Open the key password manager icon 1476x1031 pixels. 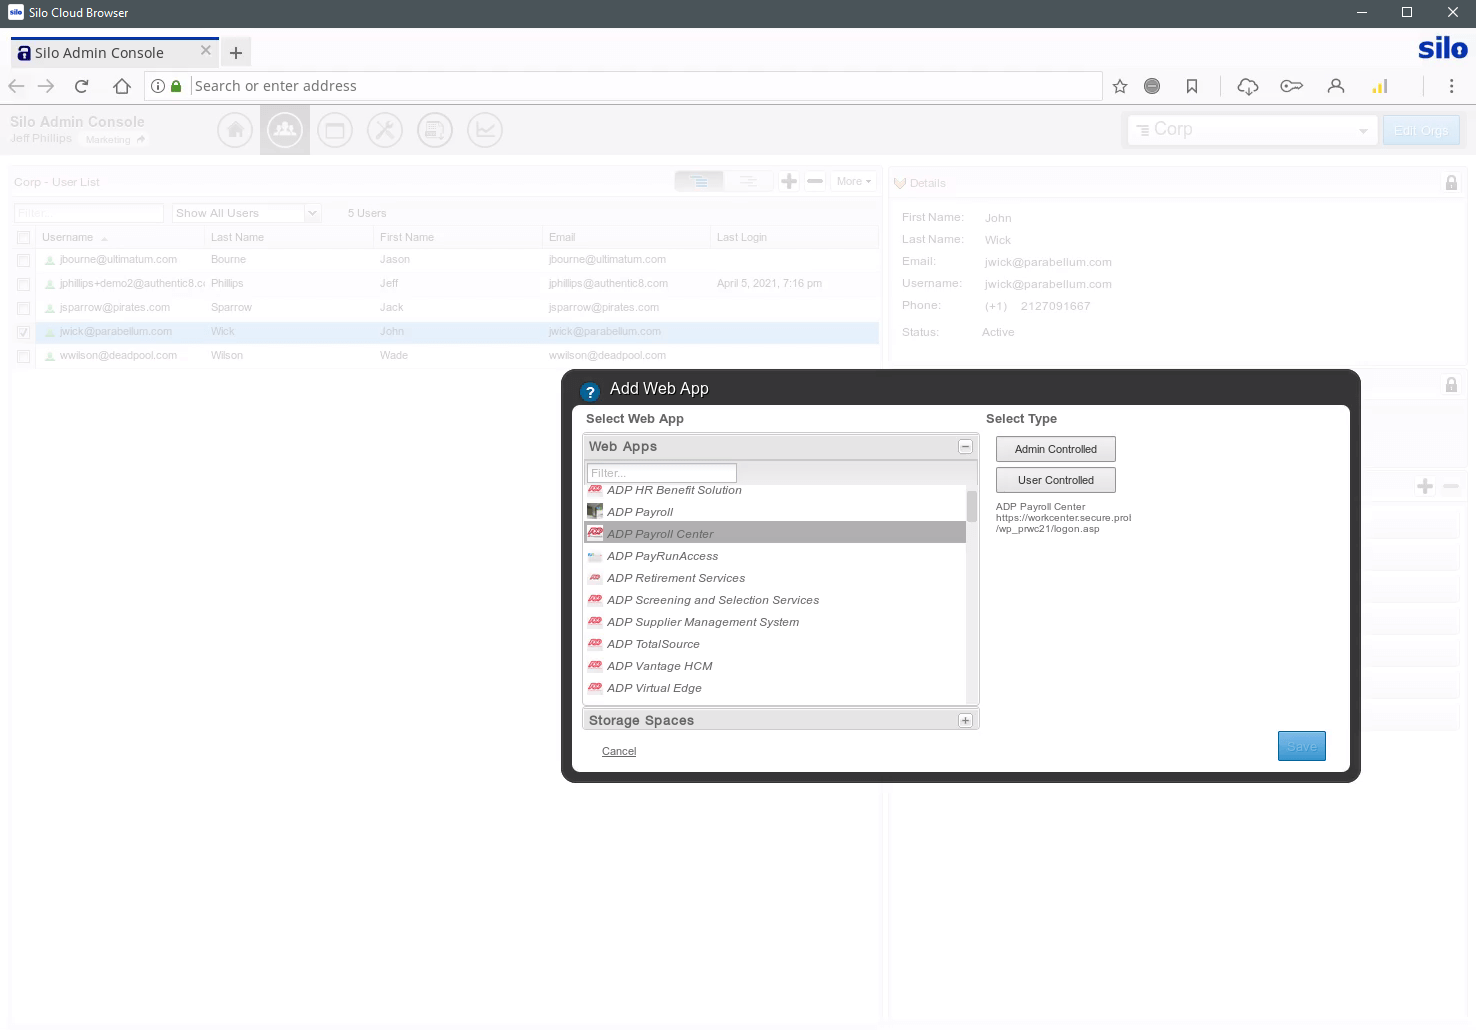click(1292, 86)
